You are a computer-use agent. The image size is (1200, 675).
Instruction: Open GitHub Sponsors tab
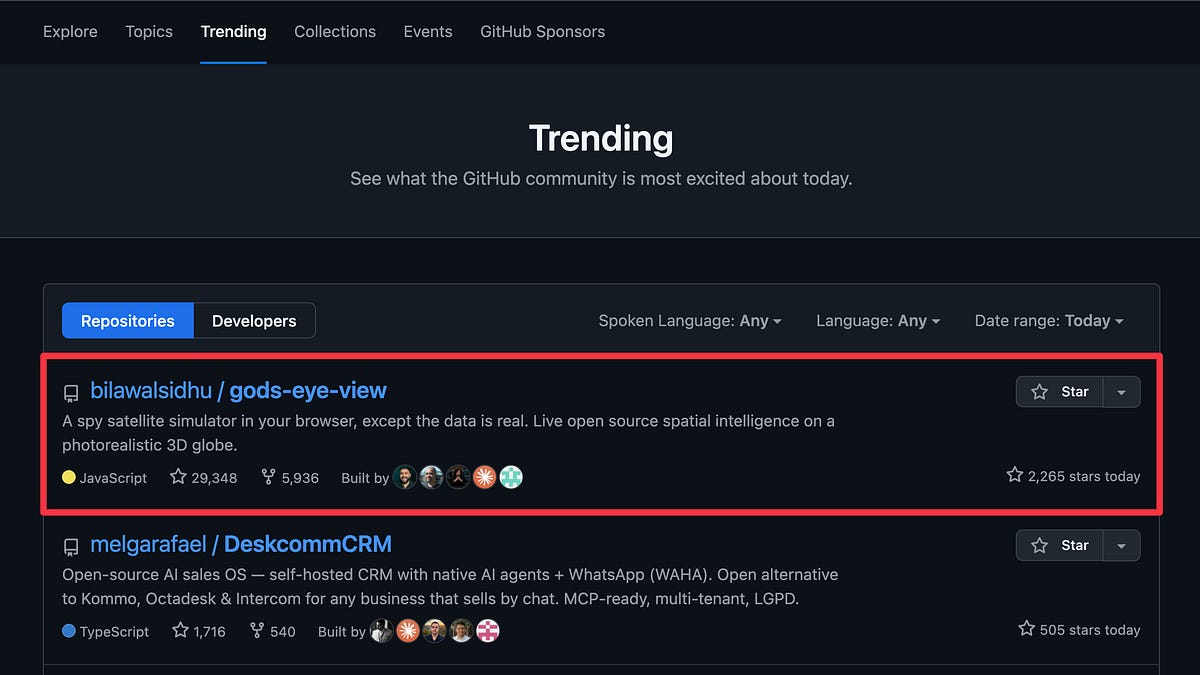click(x=542, y=32)
